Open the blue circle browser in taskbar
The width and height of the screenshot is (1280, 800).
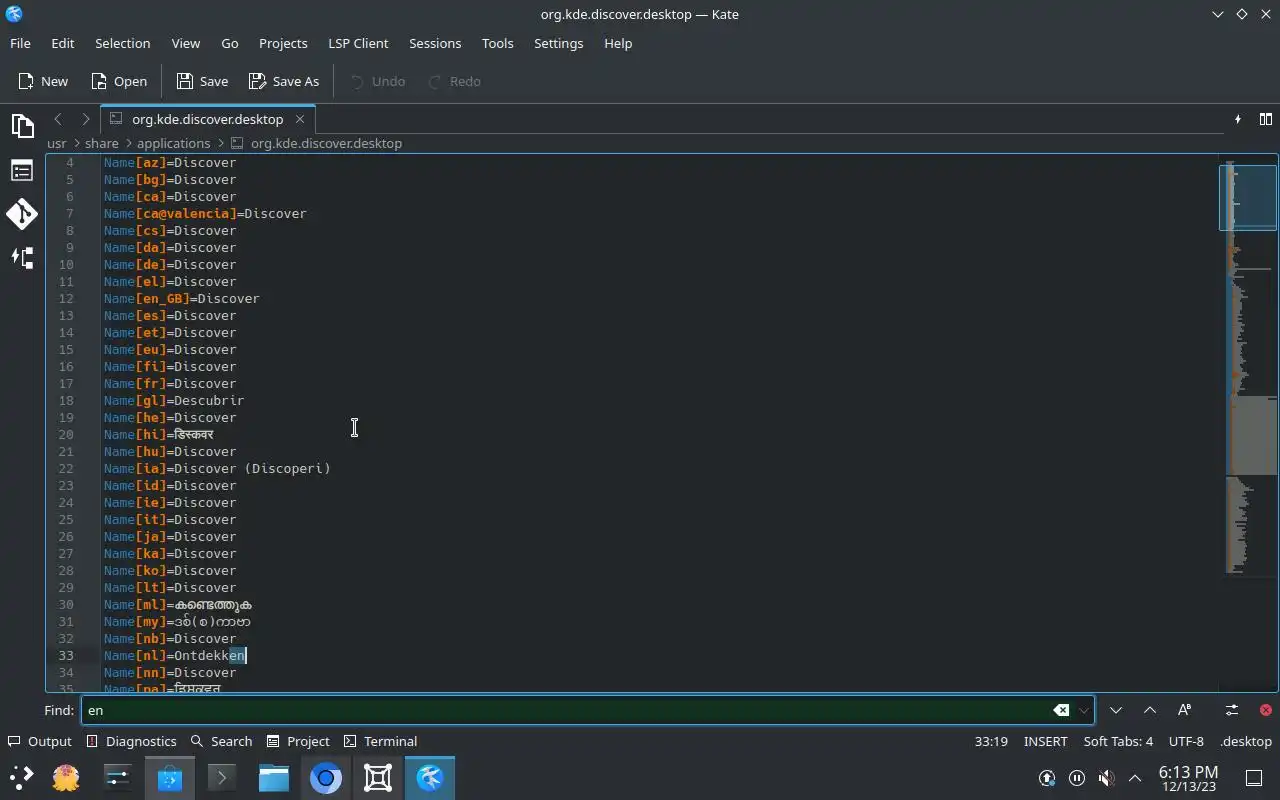(326, 778)
